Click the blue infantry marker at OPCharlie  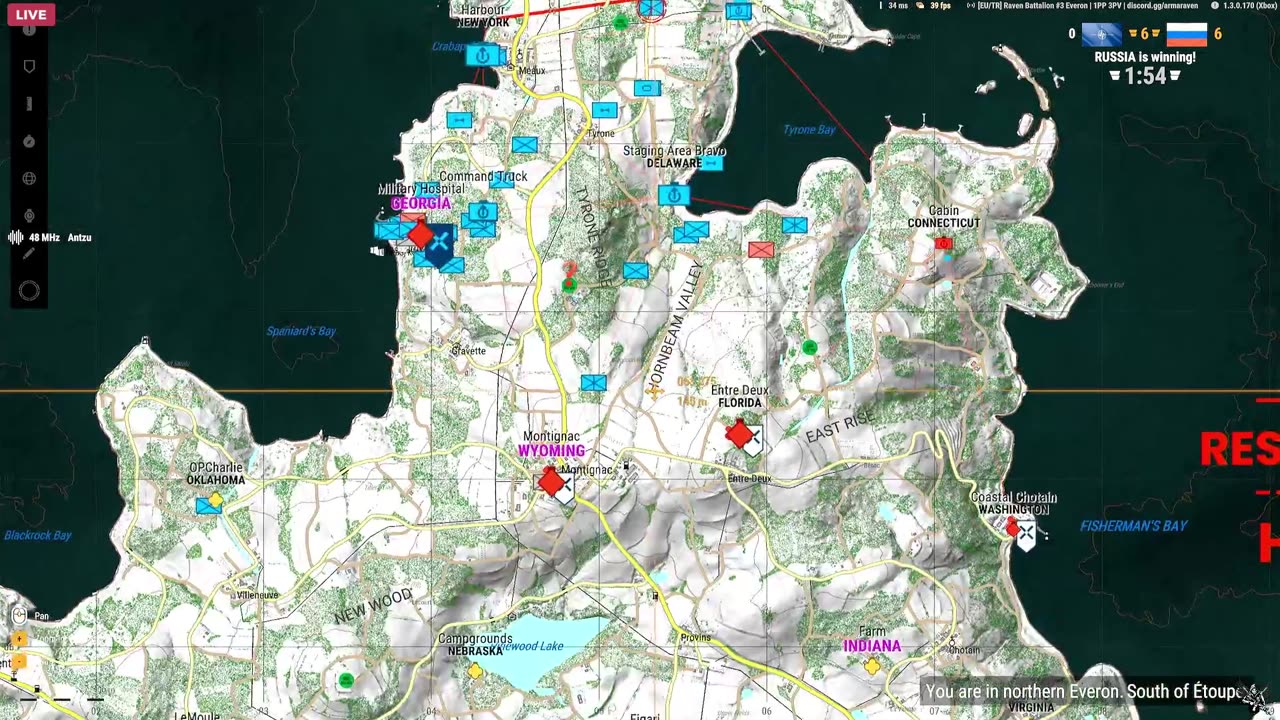coord(208,506)
